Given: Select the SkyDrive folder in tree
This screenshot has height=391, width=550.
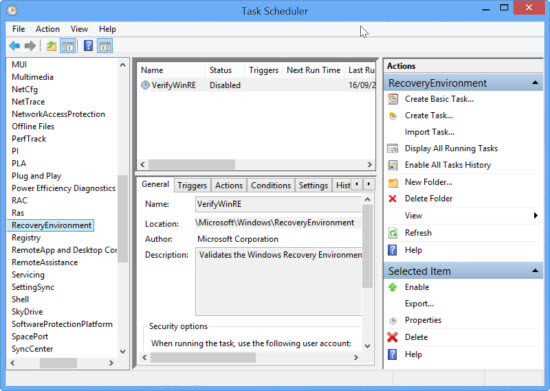Looking at the screenshot, I should tap(27, 312).
